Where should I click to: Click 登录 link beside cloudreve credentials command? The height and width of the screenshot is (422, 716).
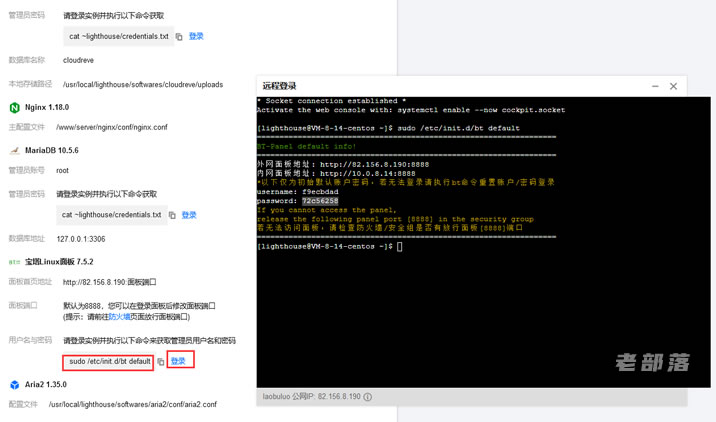tap(196, 36)
